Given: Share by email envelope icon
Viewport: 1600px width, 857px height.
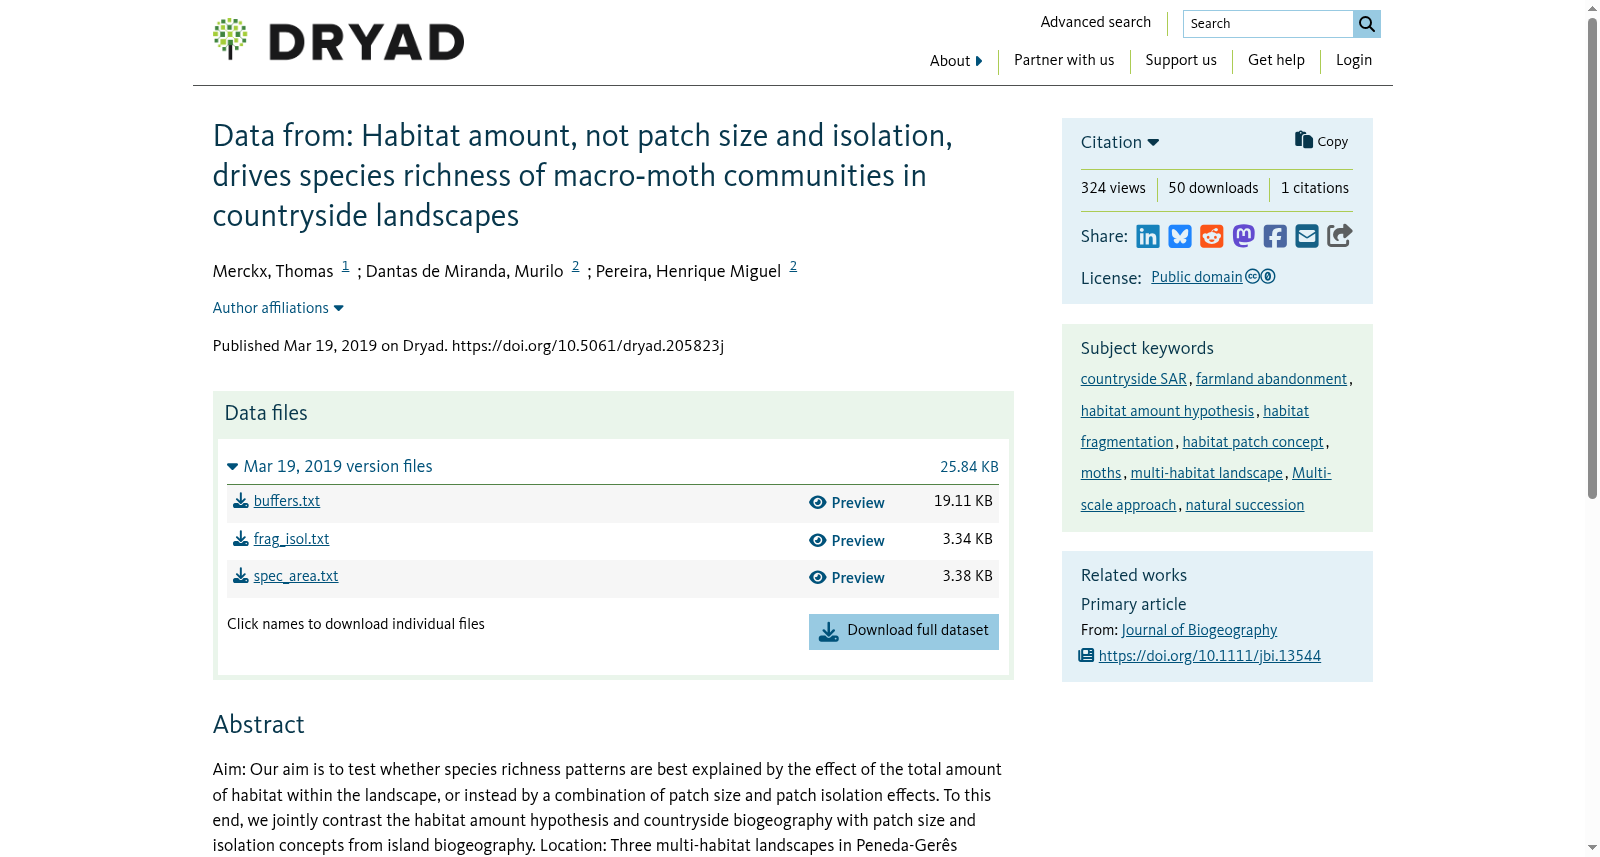Looking at the screenshot, I should pos(1307,236).
